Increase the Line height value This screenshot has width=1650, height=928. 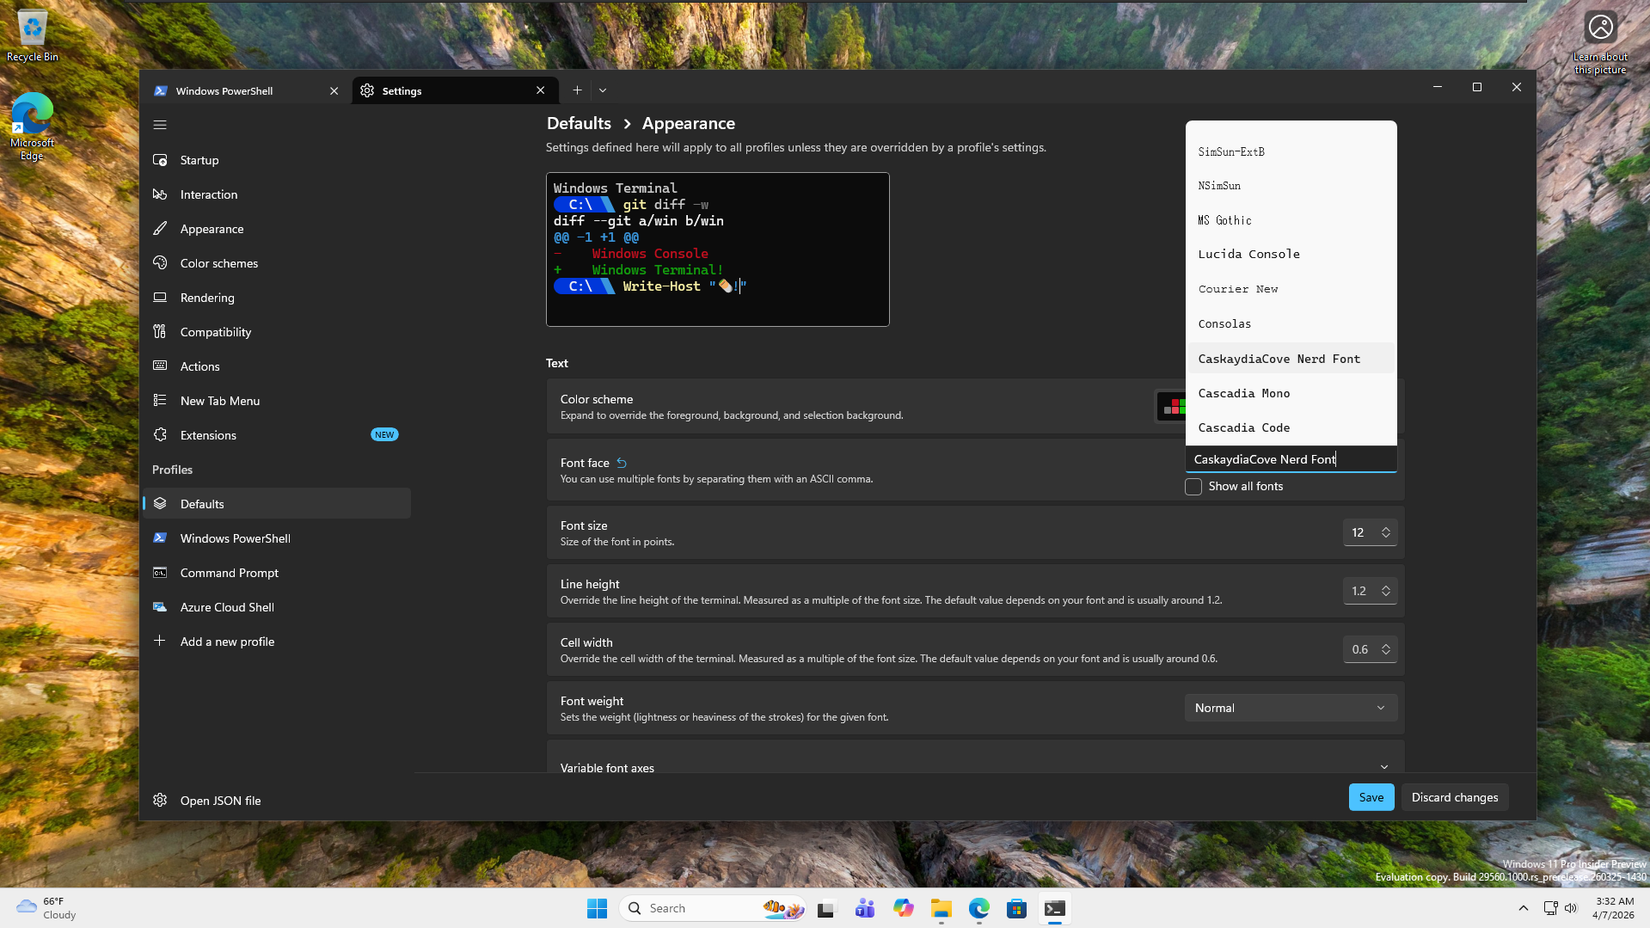point(1384,585)
